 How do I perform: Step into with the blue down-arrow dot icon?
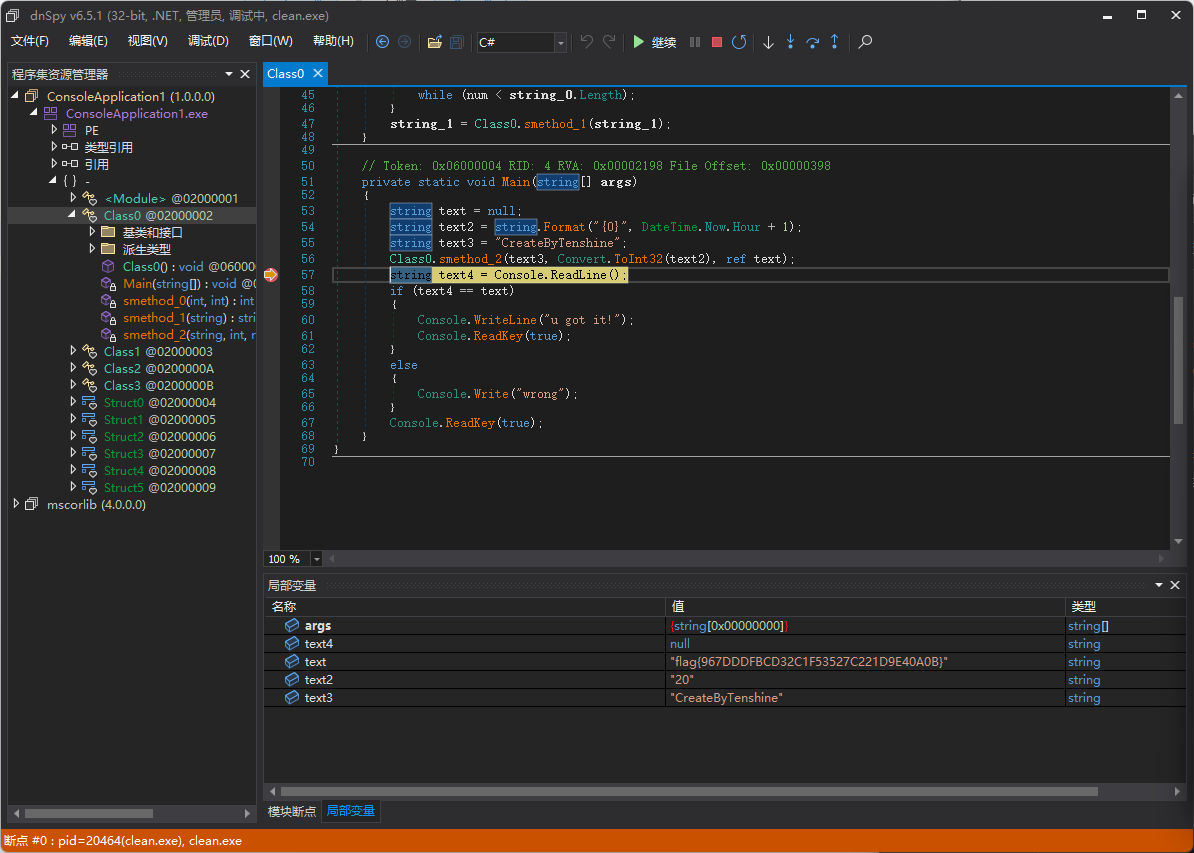click(x=790, y=42)
